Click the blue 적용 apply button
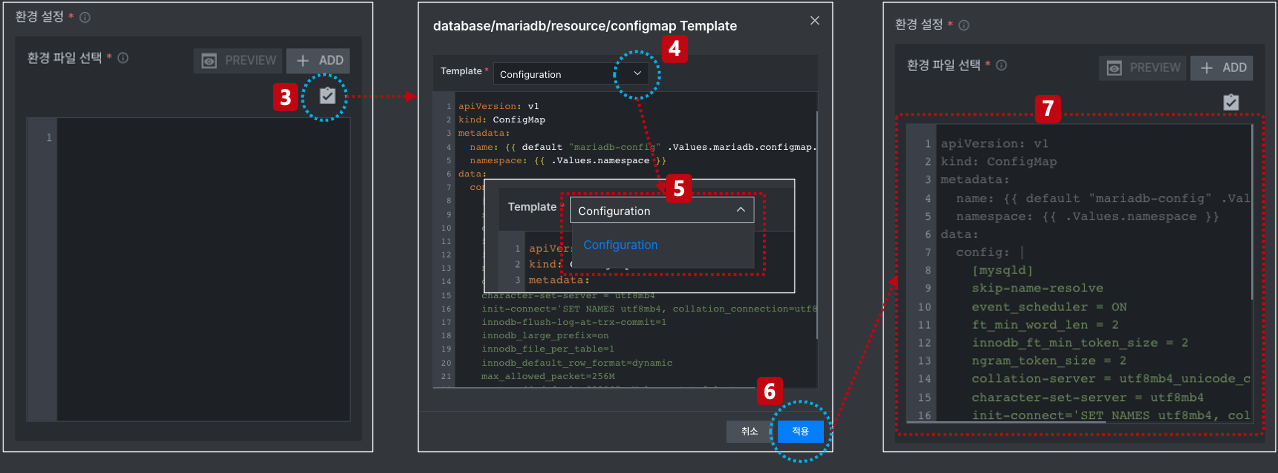 pos(800,431)
